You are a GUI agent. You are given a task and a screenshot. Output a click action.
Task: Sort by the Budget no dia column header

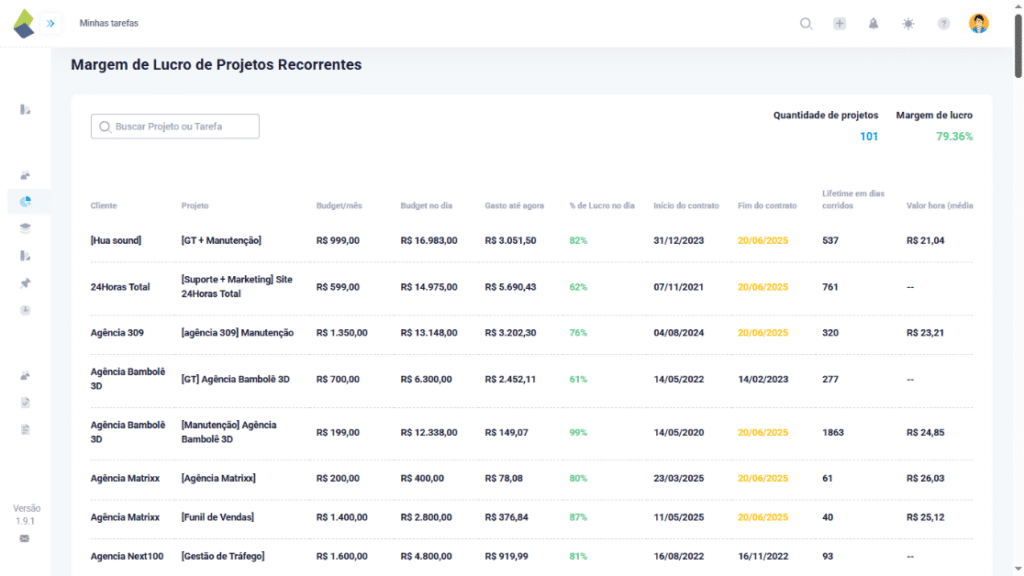click(426, 206)
